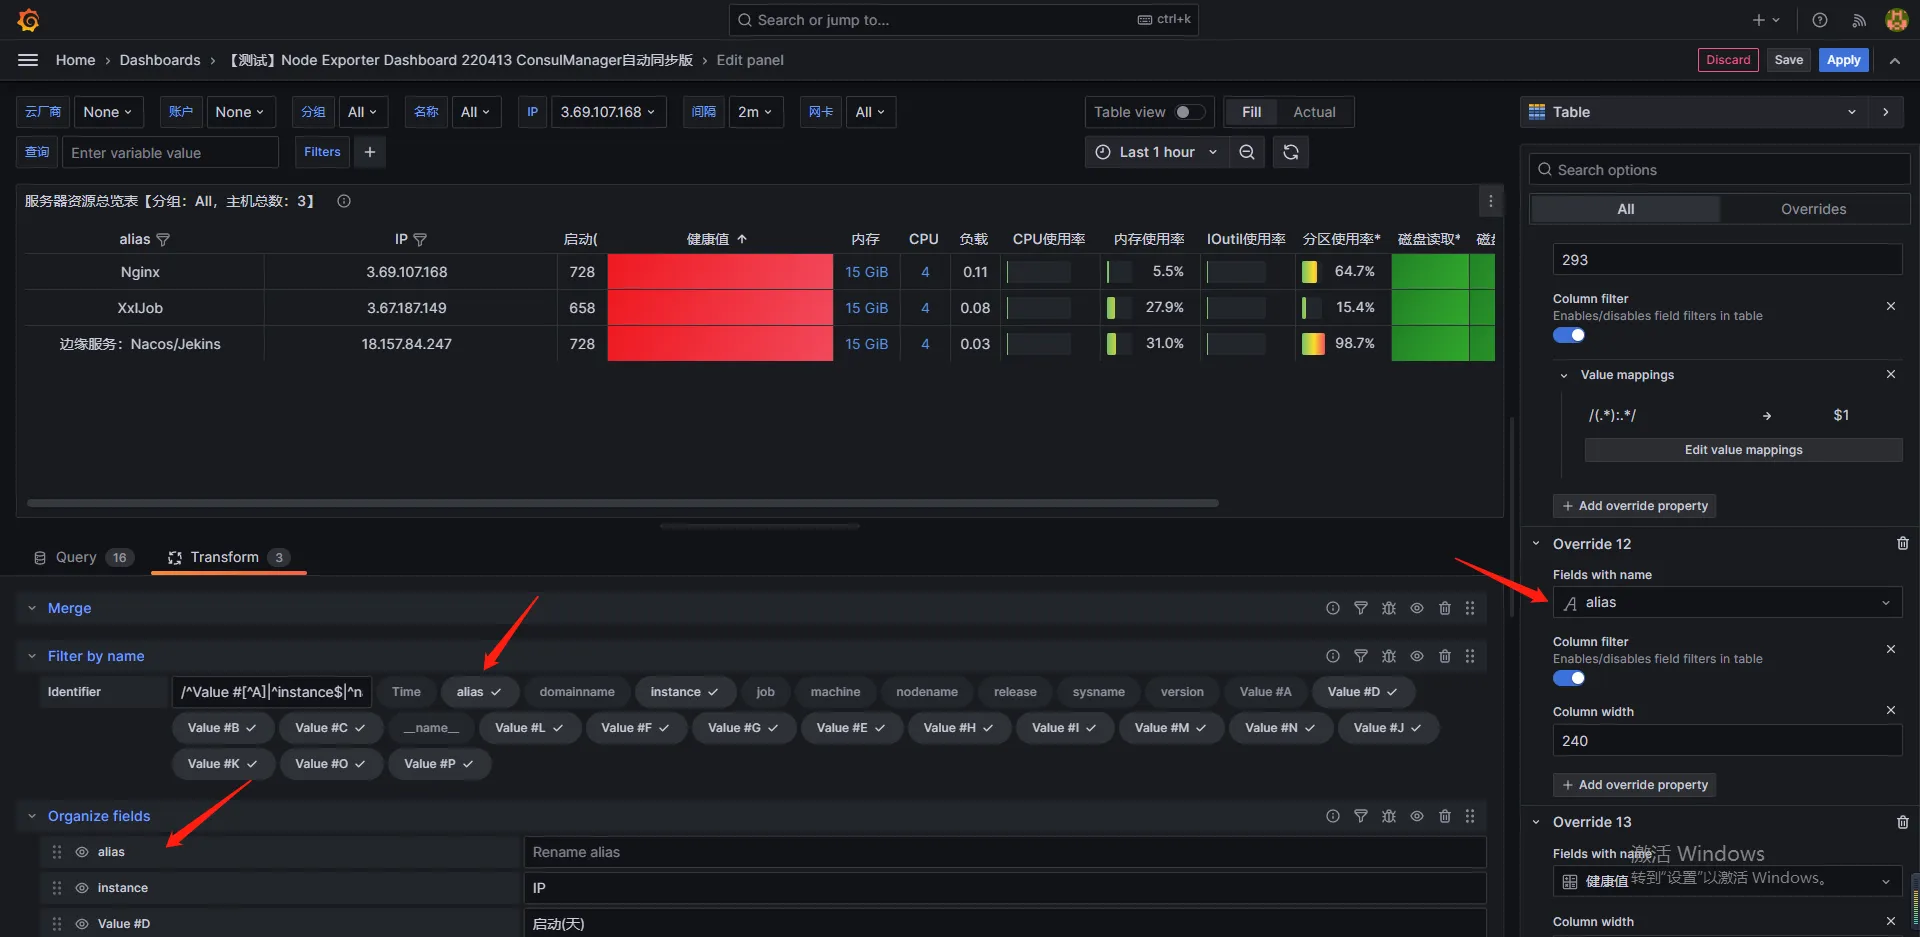Click the alias column filter icon

(x=163, y=240)
